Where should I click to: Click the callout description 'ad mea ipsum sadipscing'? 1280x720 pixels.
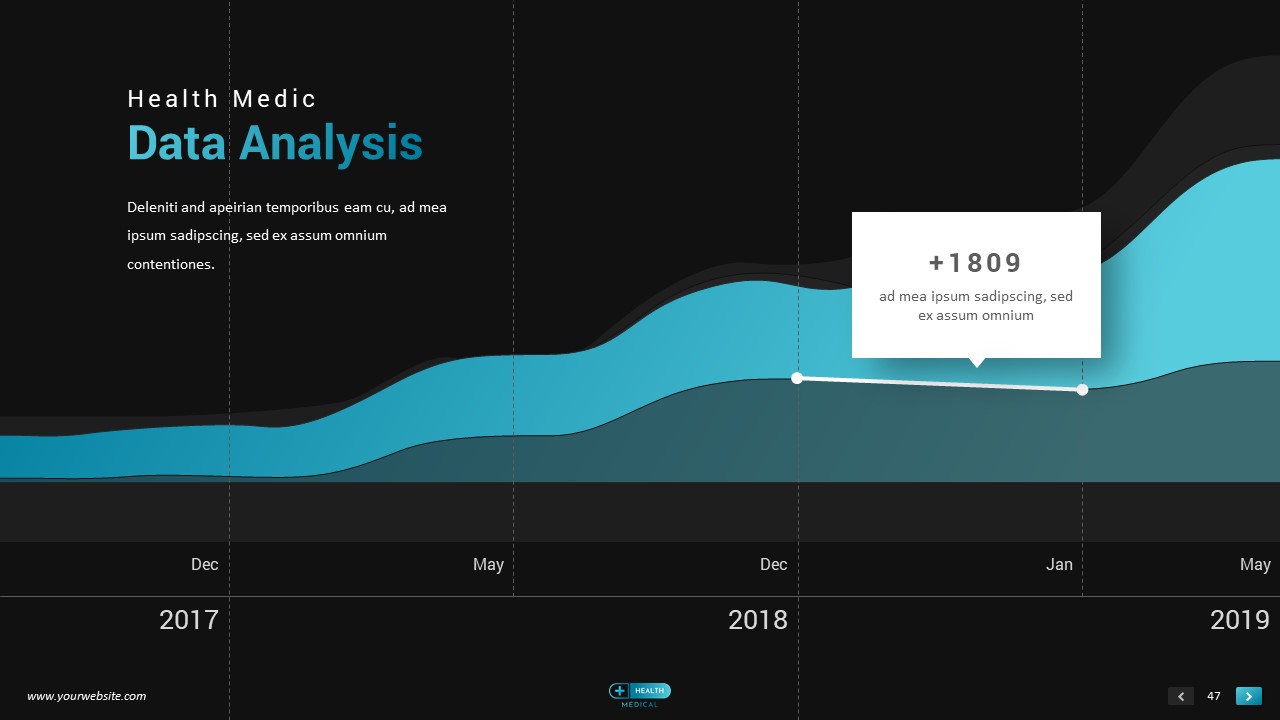tap(976, 306)
